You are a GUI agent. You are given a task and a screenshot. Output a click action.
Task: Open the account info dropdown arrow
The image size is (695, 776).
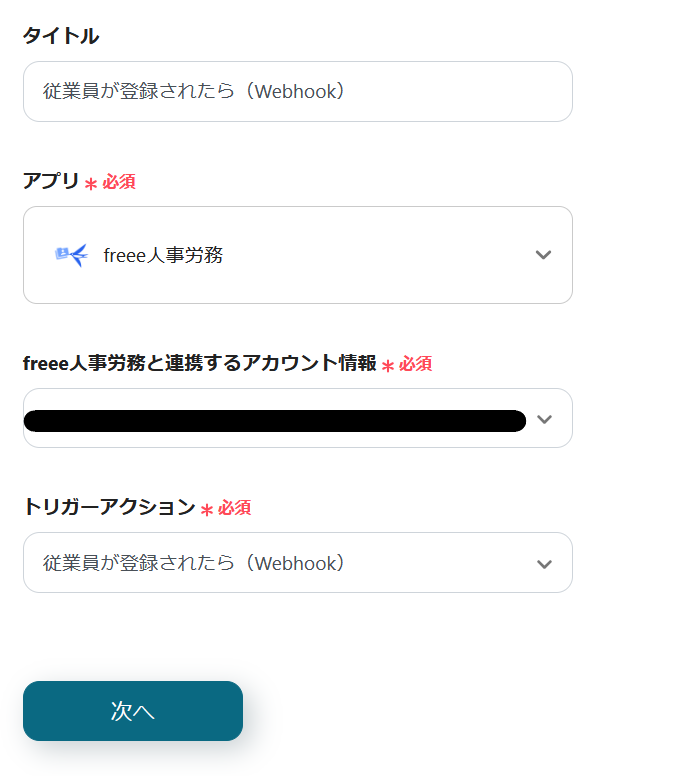pos(544,419)
